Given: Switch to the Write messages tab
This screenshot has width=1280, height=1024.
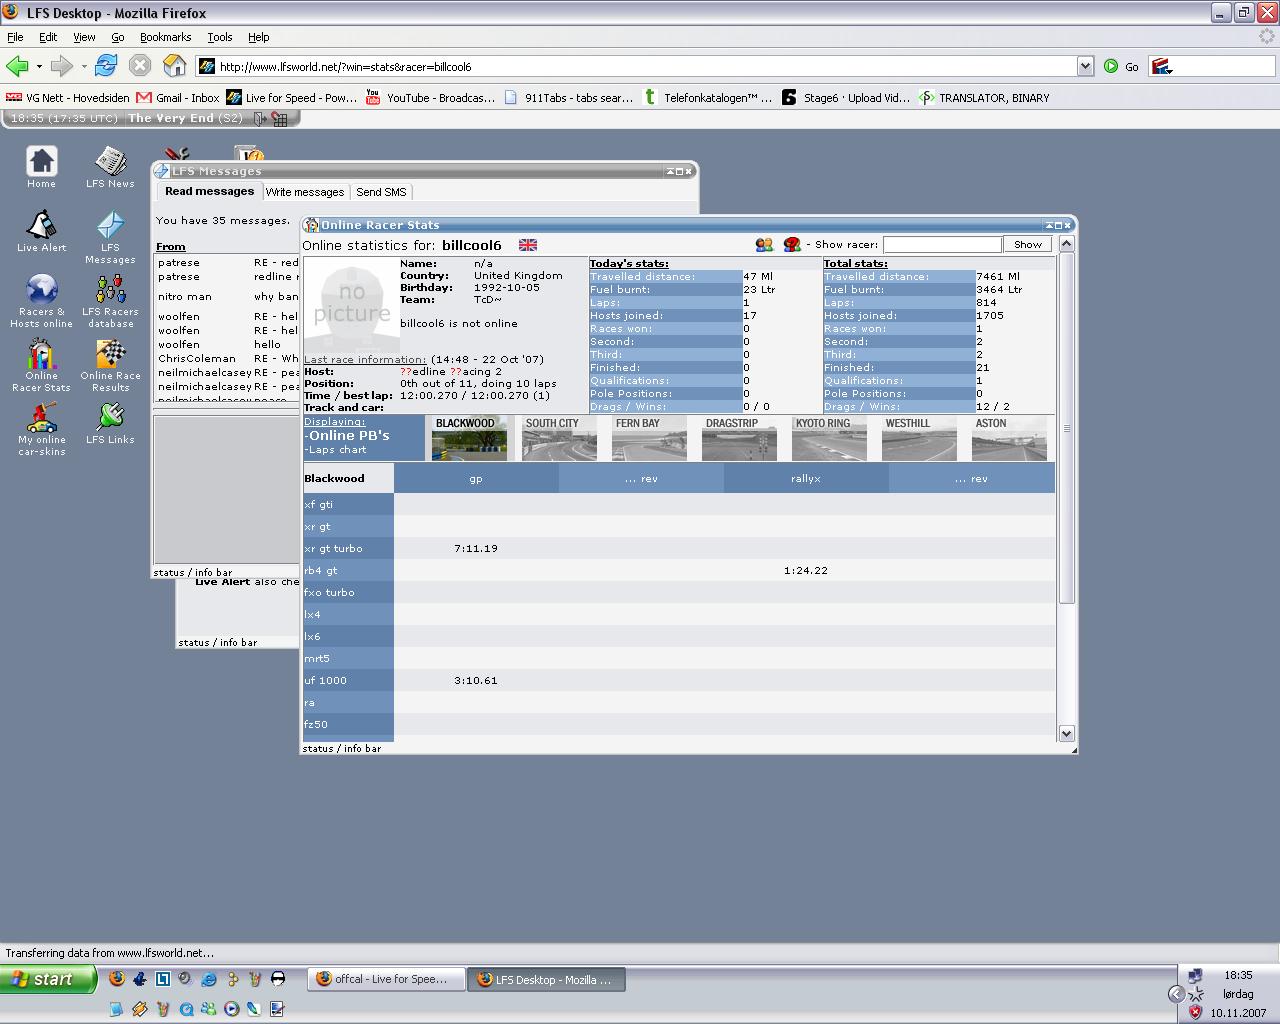Looking at the screenshot, I should (x=305, y=192).
